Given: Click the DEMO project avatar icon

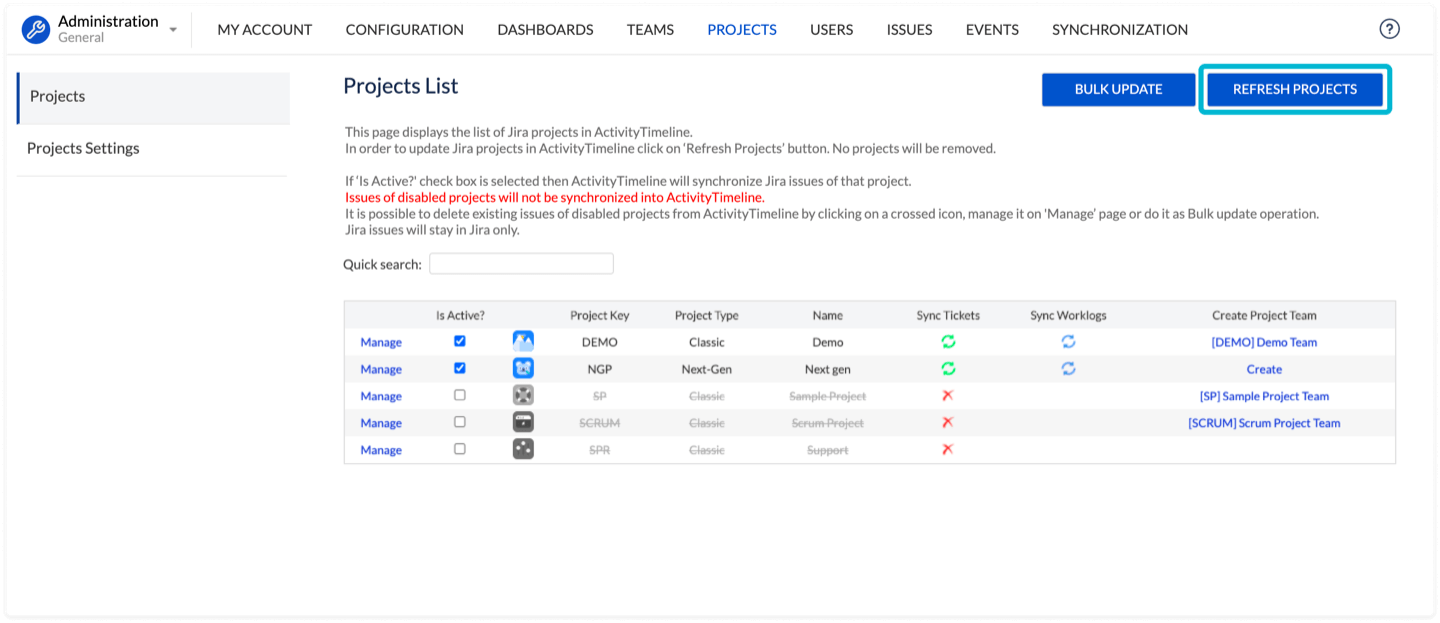Looking at the screenshot, I should pyautogui.click(x=523, y=342).
